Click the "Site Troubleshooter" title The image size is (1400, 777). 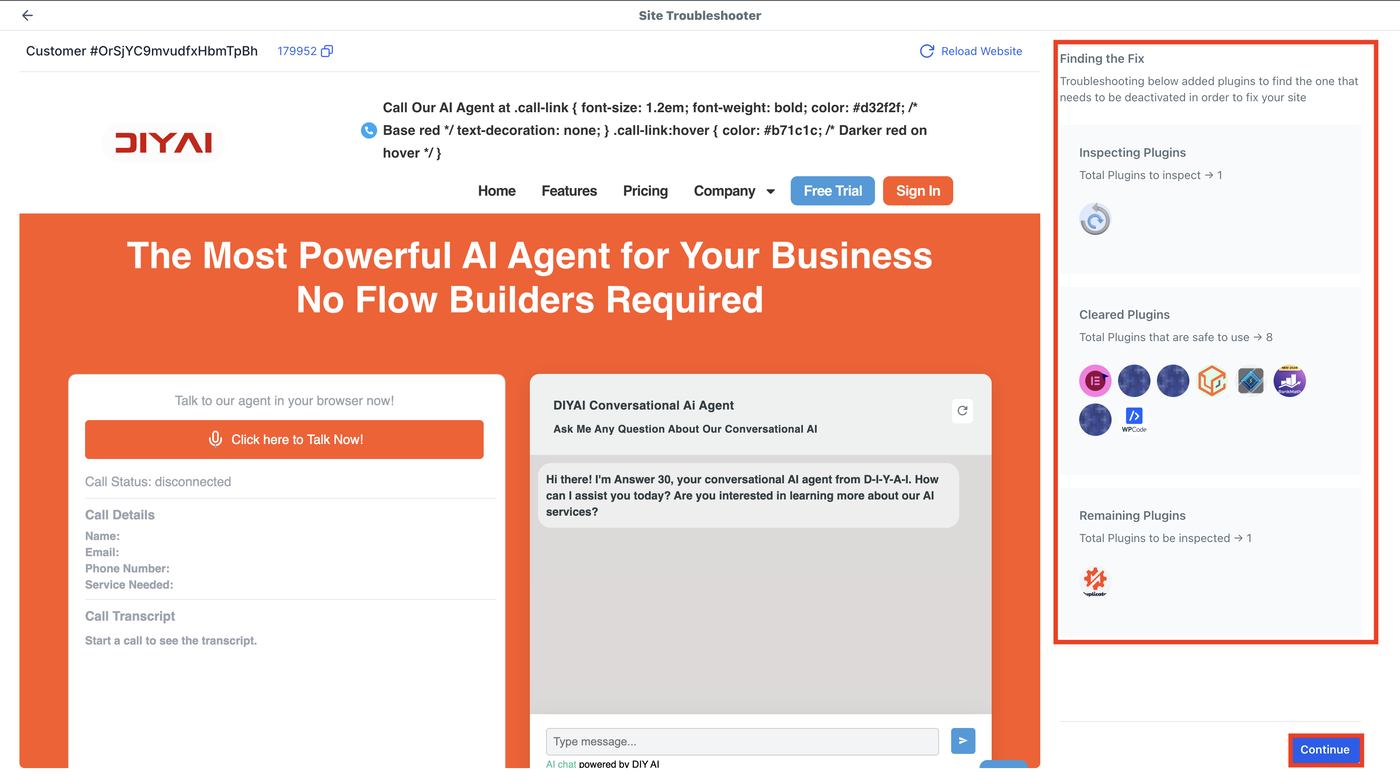click(700, 15)
